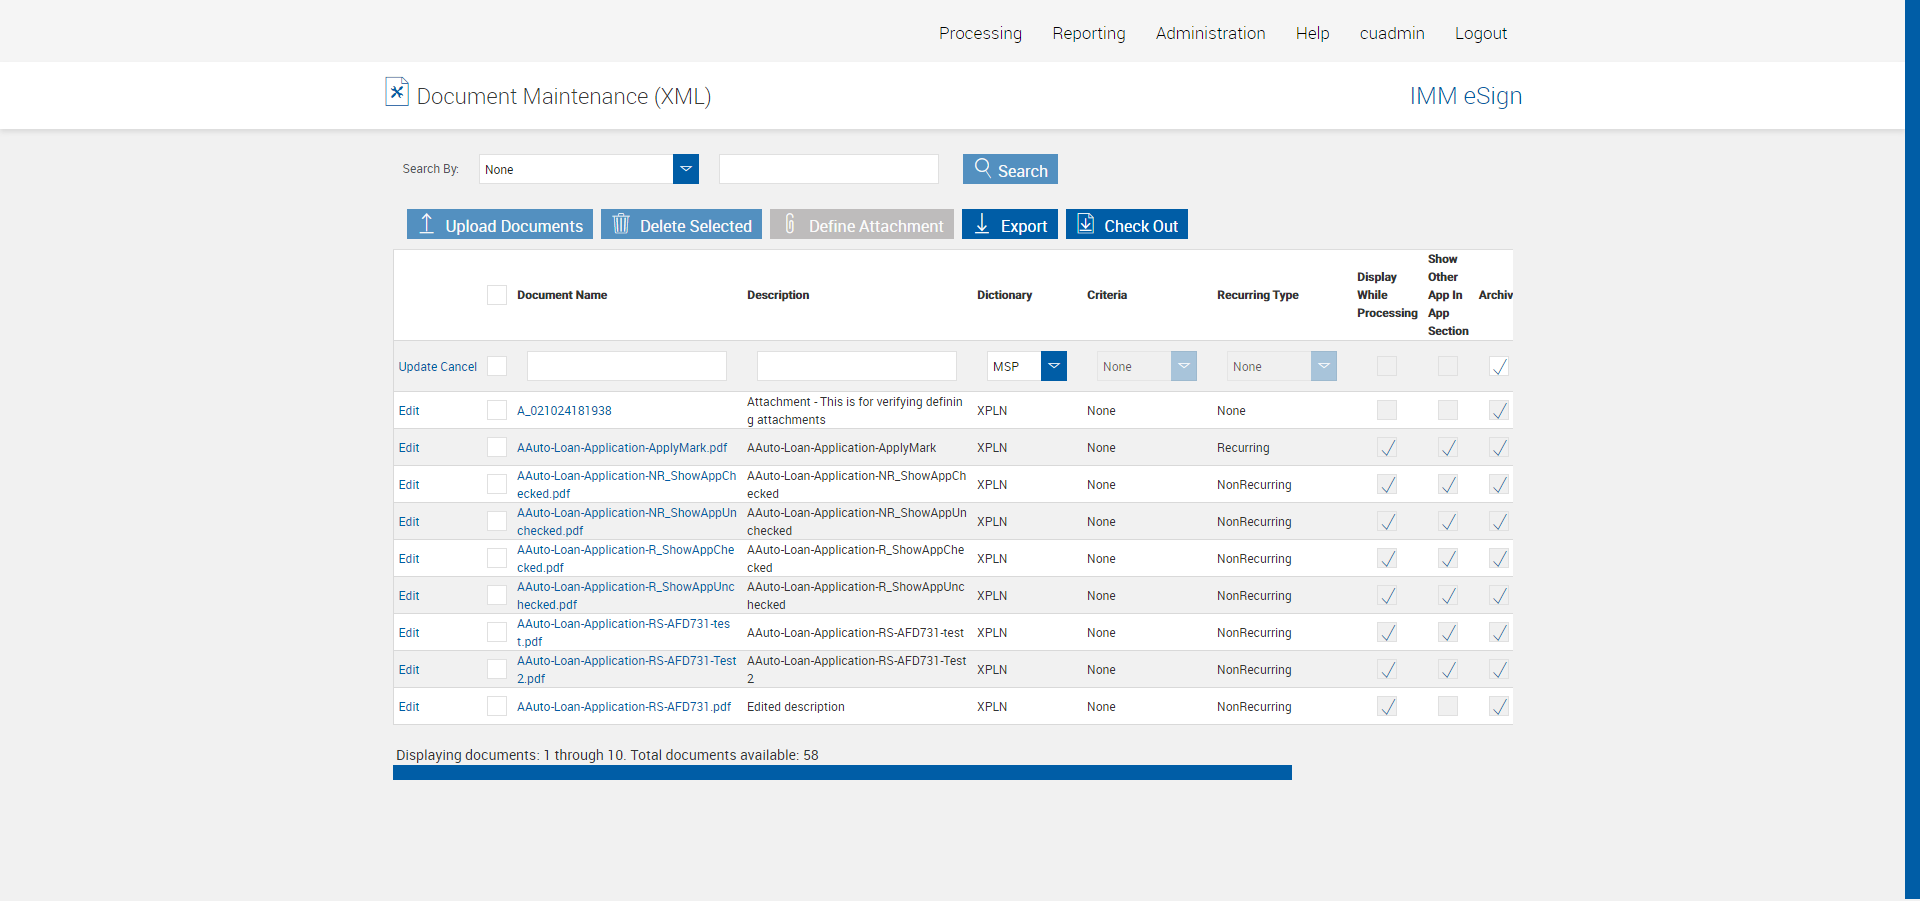Screen dimensions: 1920x901
Task: Click the trash can Delete Selected icon
Action: coord(621,224)
